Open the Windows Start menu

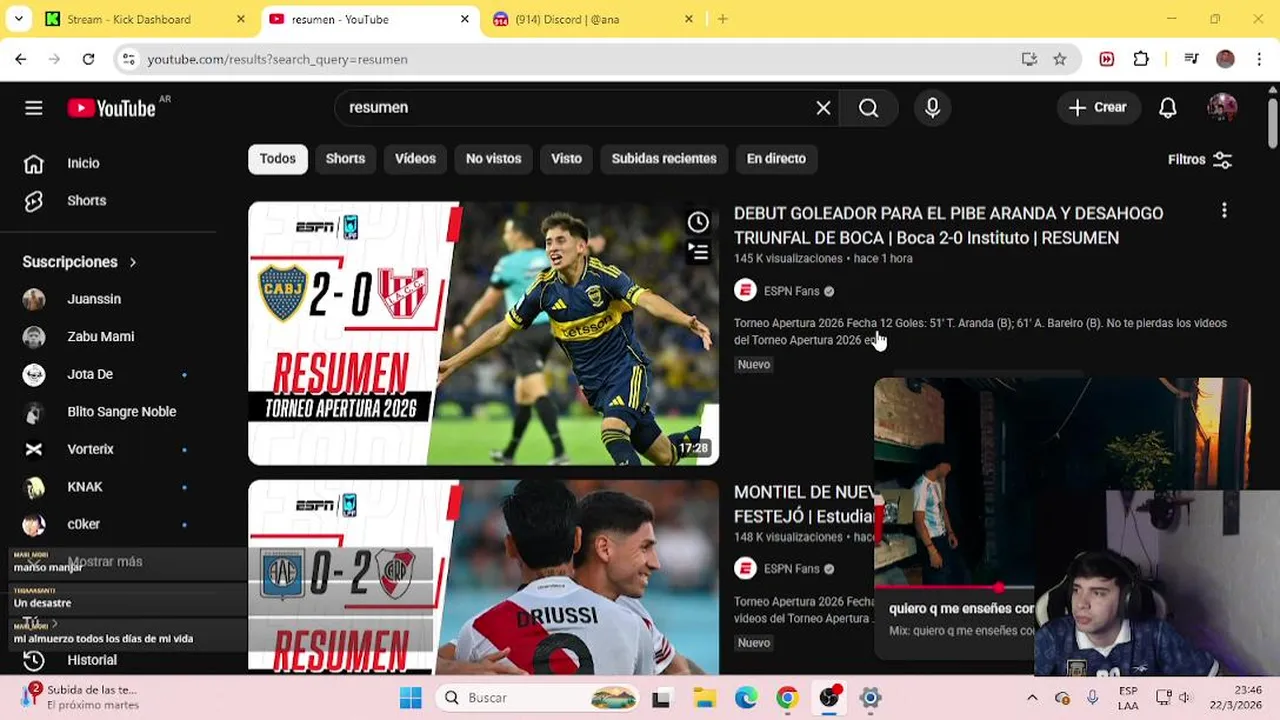(x=411, y=698)
